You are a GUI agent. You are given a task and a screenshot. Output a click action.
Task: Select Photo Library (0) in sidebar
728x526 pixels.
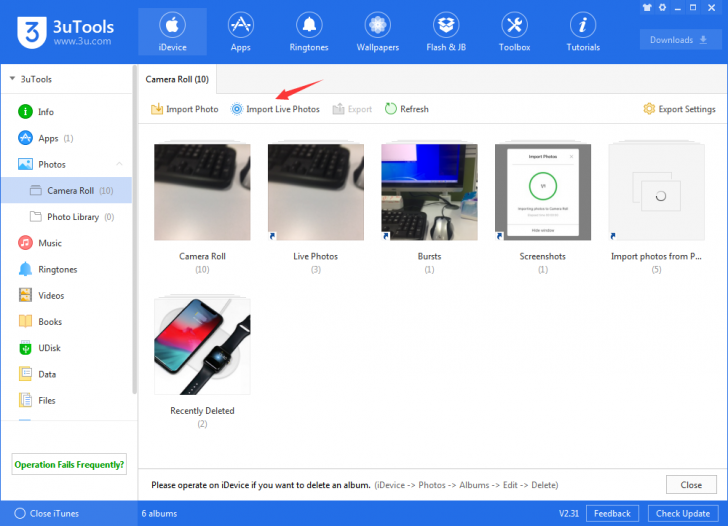(66, 217)
